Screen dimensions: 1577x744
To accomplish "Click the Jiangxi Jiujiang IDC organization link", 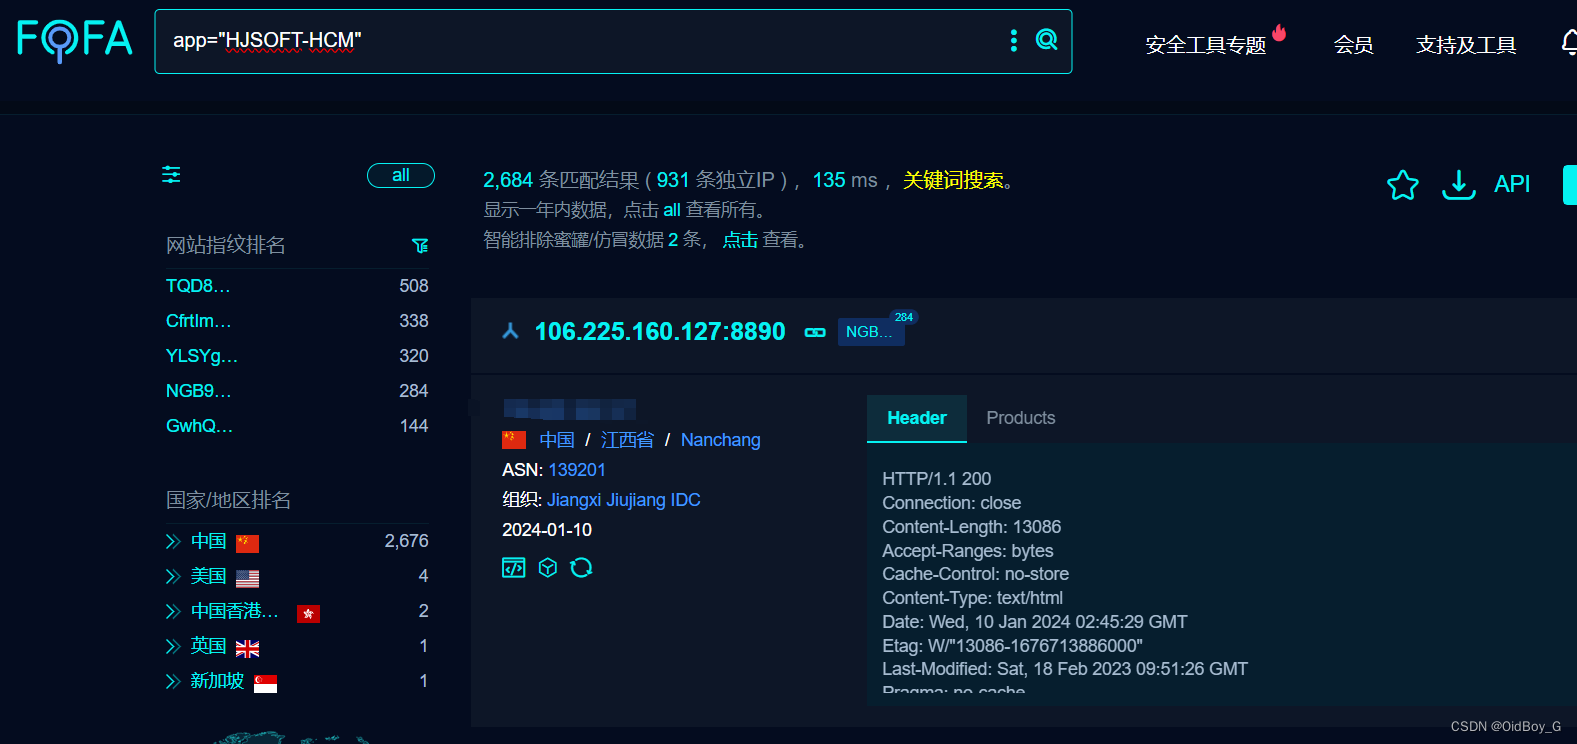I will 624,500.
